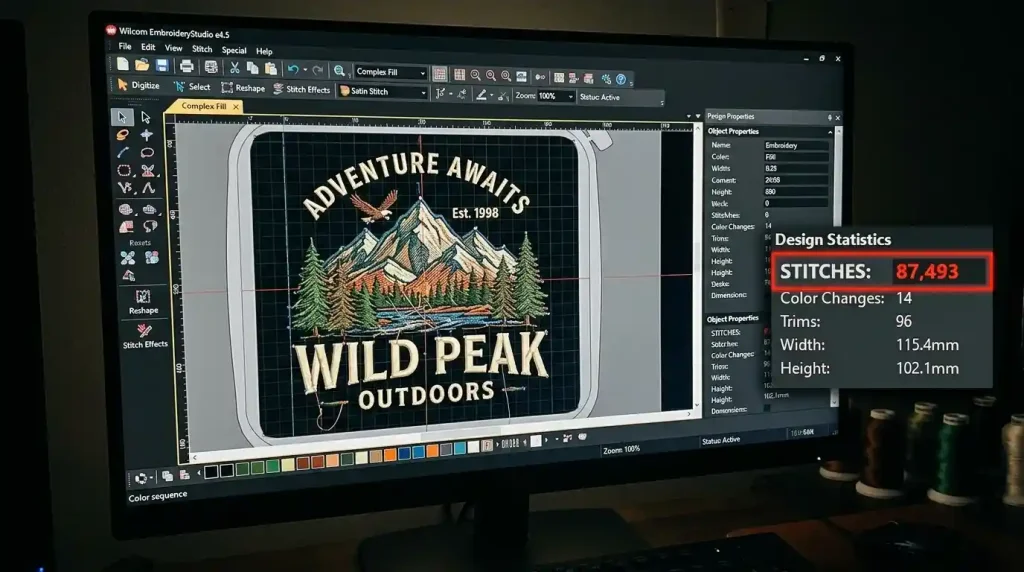Click the Stitch Effects toolbar button
This screenshot has width=1024, height=572.
[300, 89]
